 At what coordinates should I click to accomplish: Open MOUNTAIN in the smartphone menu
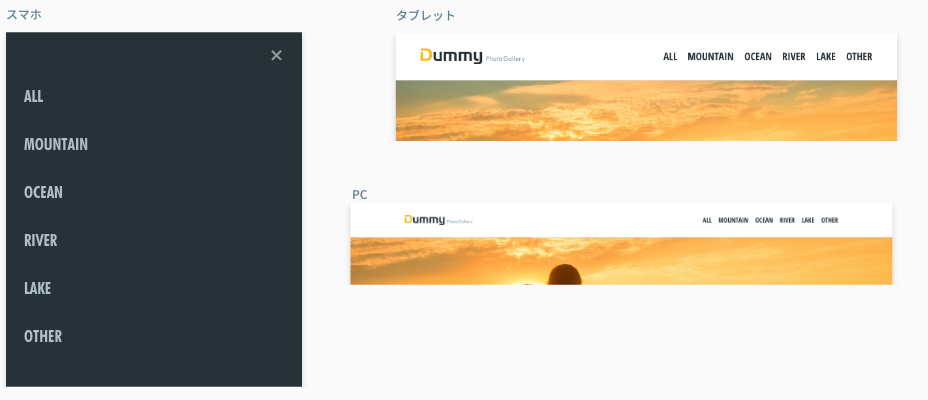56,144
